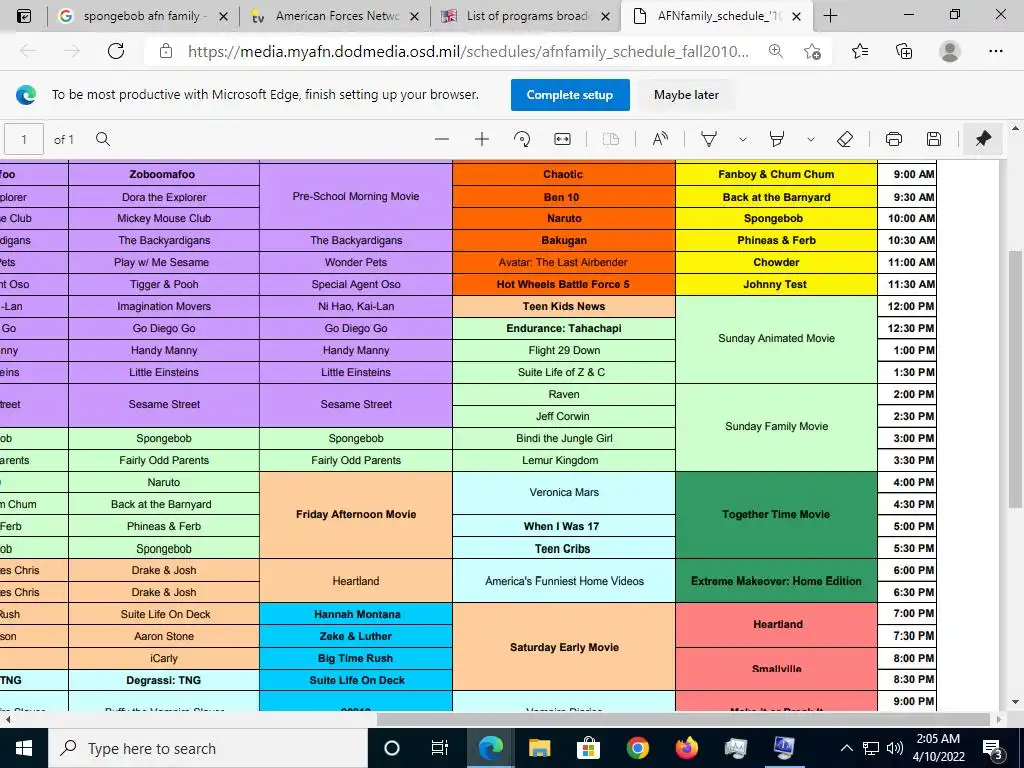Click the 'Endurance: Tahachapi' cell

pos(564,328)
